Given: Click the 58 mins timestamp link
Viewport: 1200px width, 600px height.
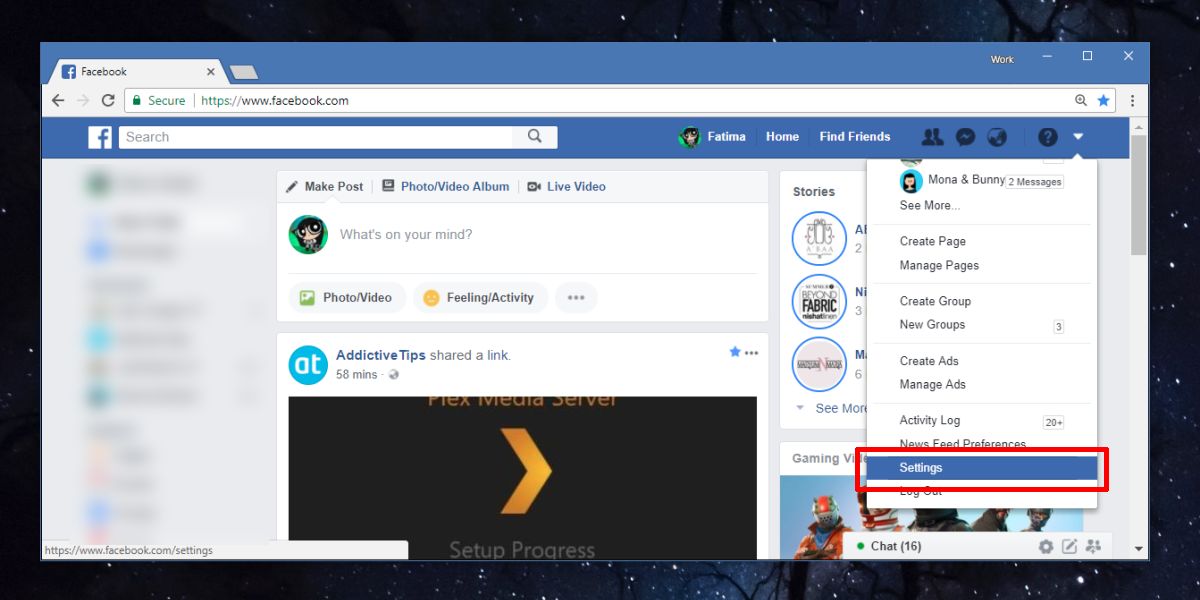Looking at the screenshot, I should pyautogui.click(x=357, y=374).
